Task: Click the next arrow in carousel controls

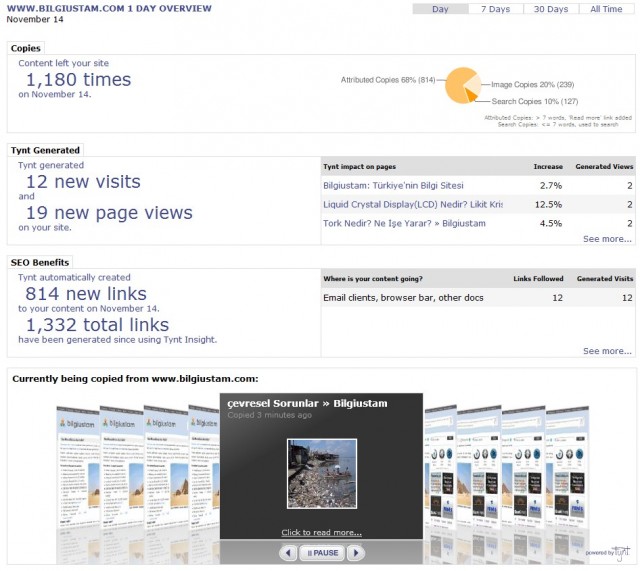Action: pos(356,553)
